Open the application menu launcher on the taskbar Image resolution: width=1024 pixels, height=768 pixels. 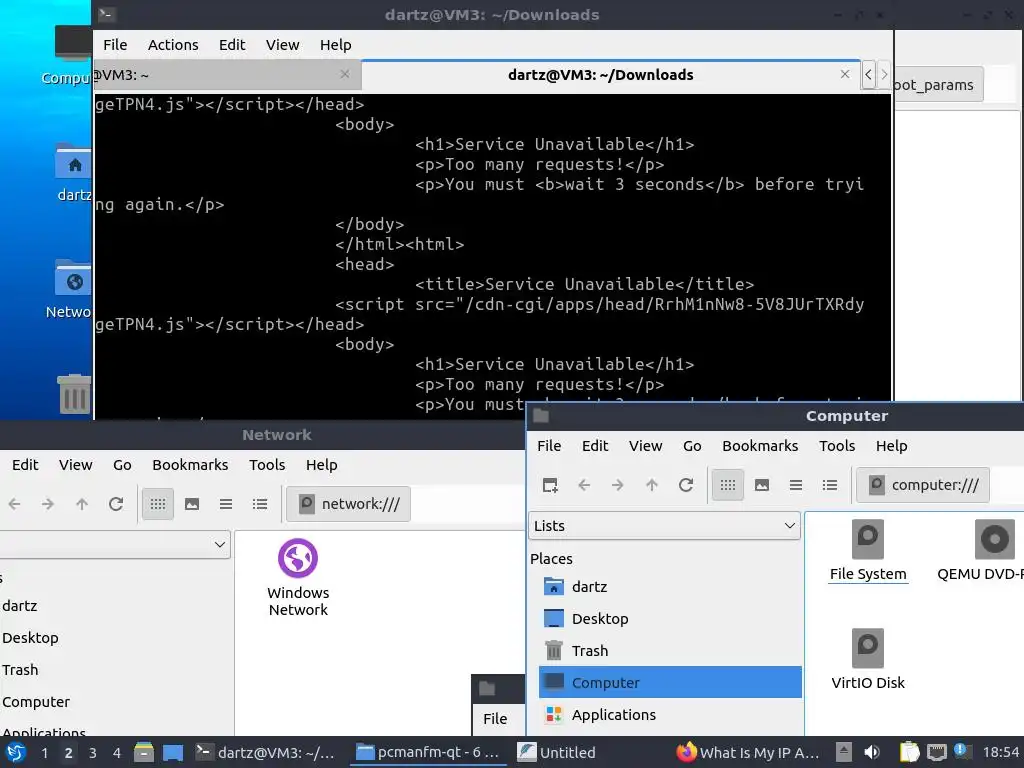16,752
